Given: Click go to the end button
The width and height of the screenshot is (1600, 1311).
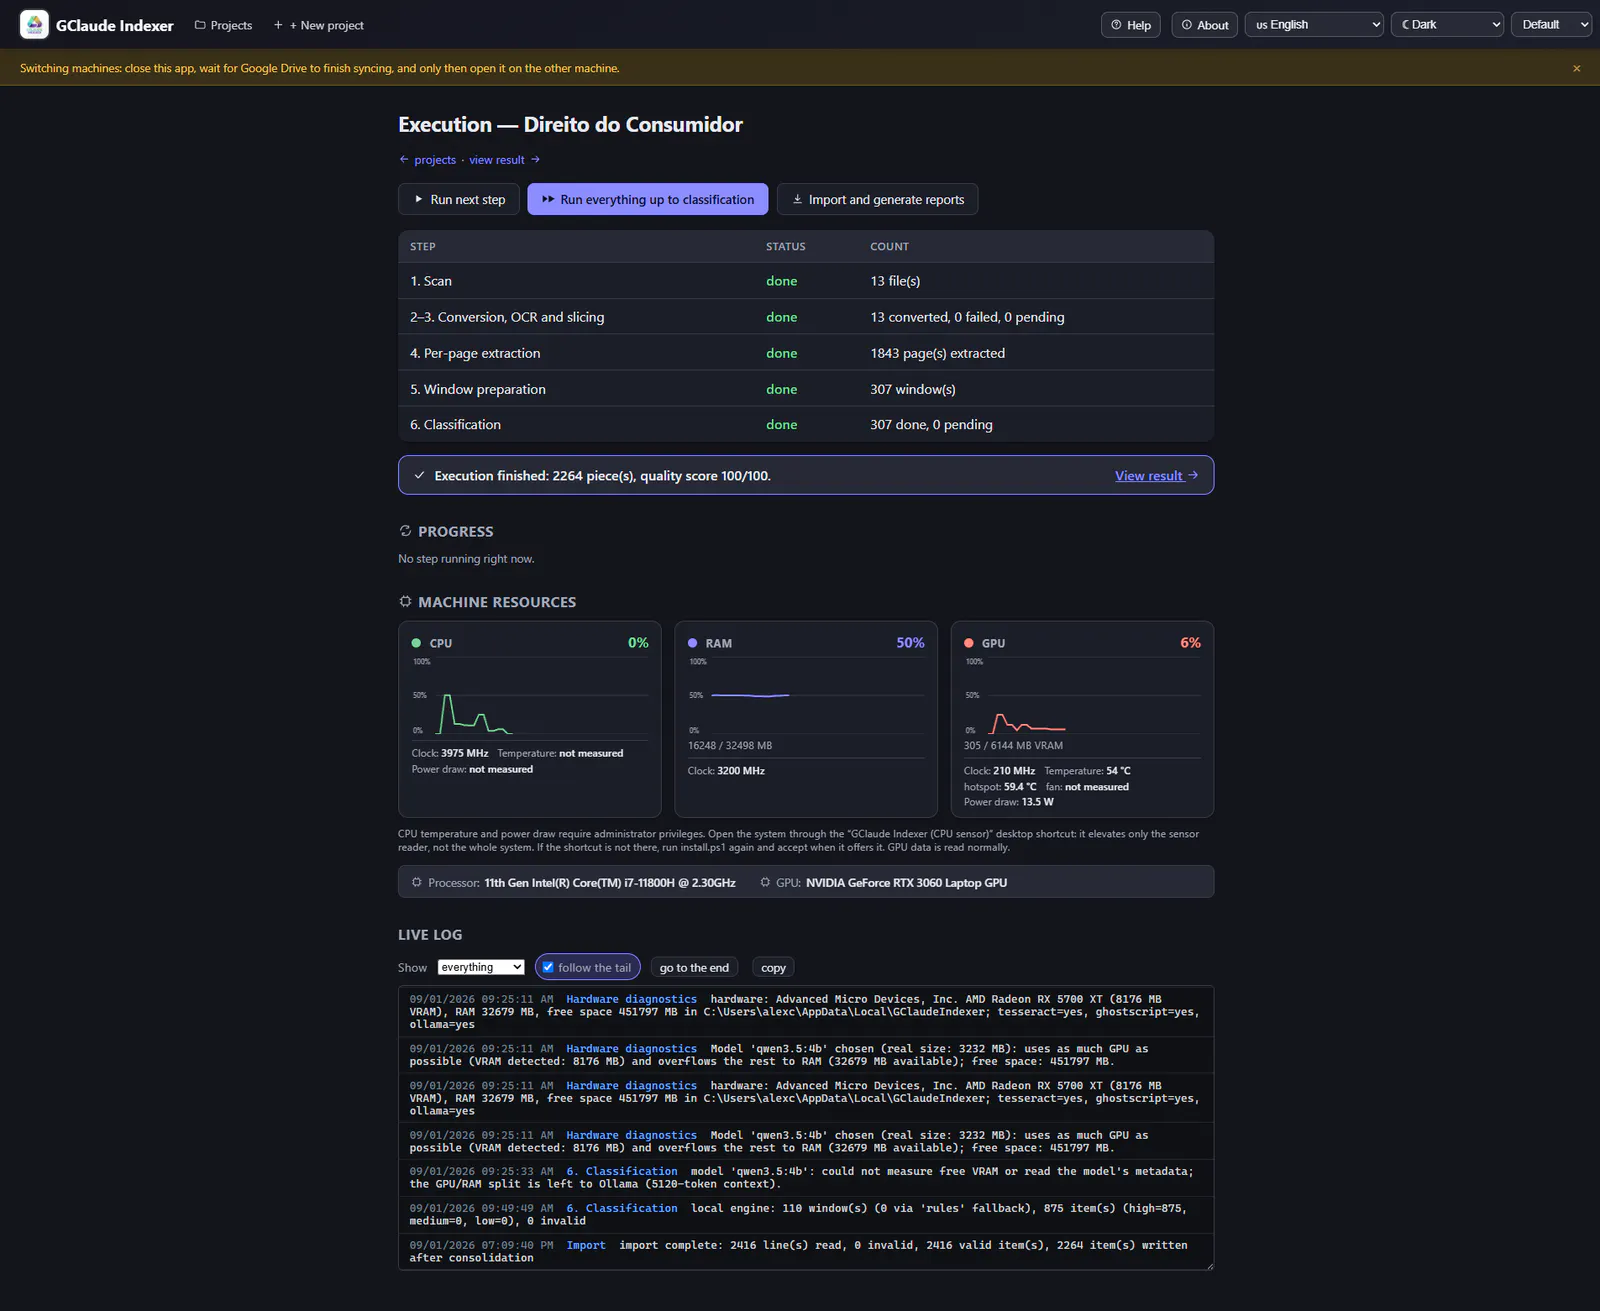Looking at the screenshot, I should [x=694, y=967].
